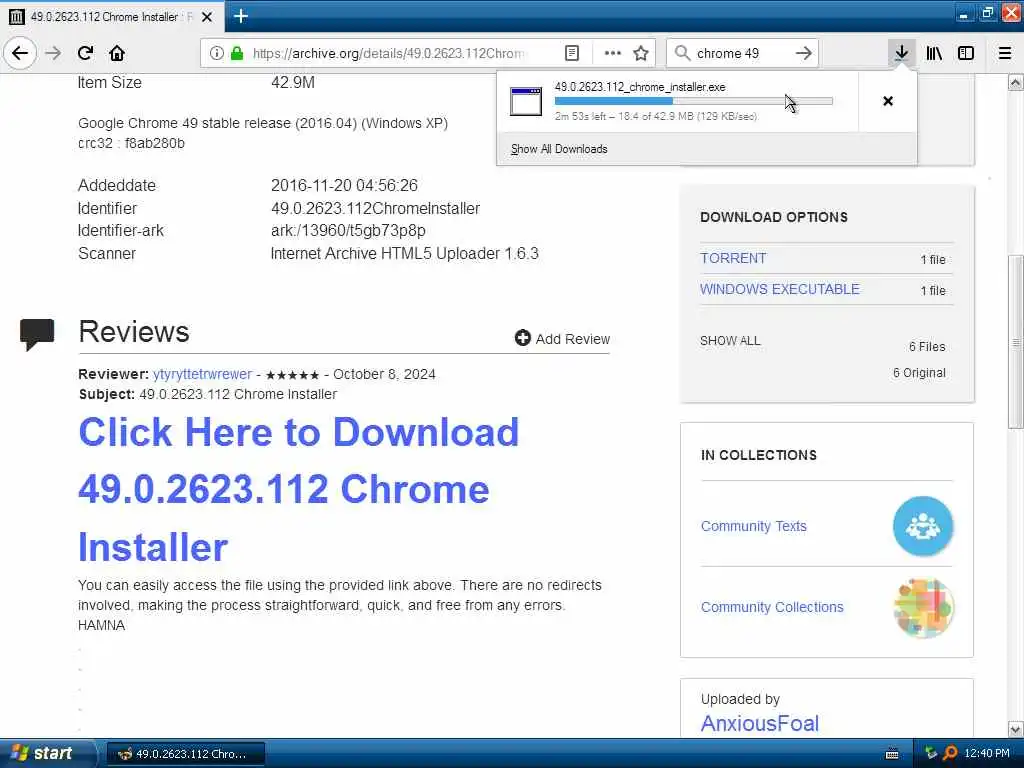This screenshot has width=1024, height=768.
Task: Click the DOWNLOAD OPTIONS heading
Action: 774,217
